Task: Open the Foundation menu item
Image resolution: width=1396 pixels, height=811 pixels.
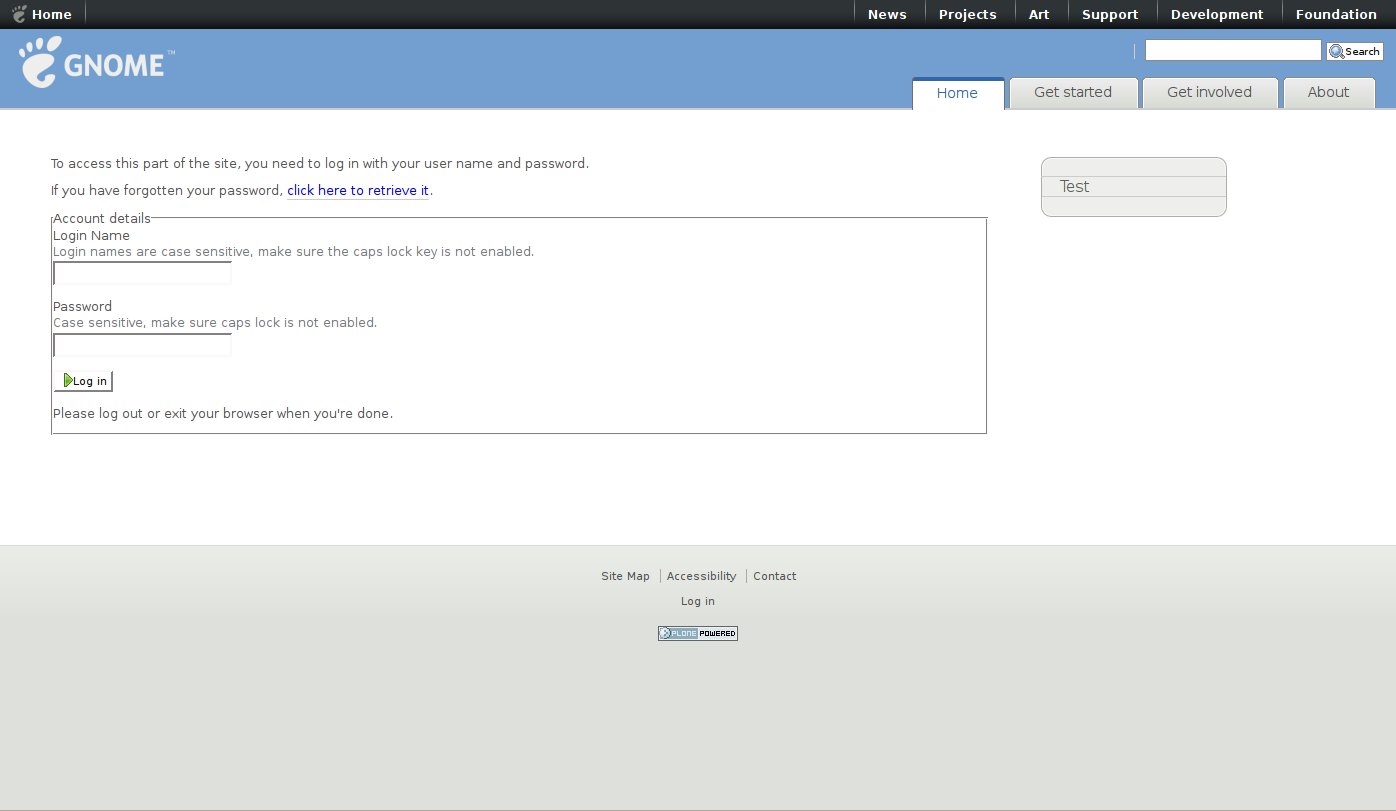Action: pyautogui.click(x=1336, y=14)
